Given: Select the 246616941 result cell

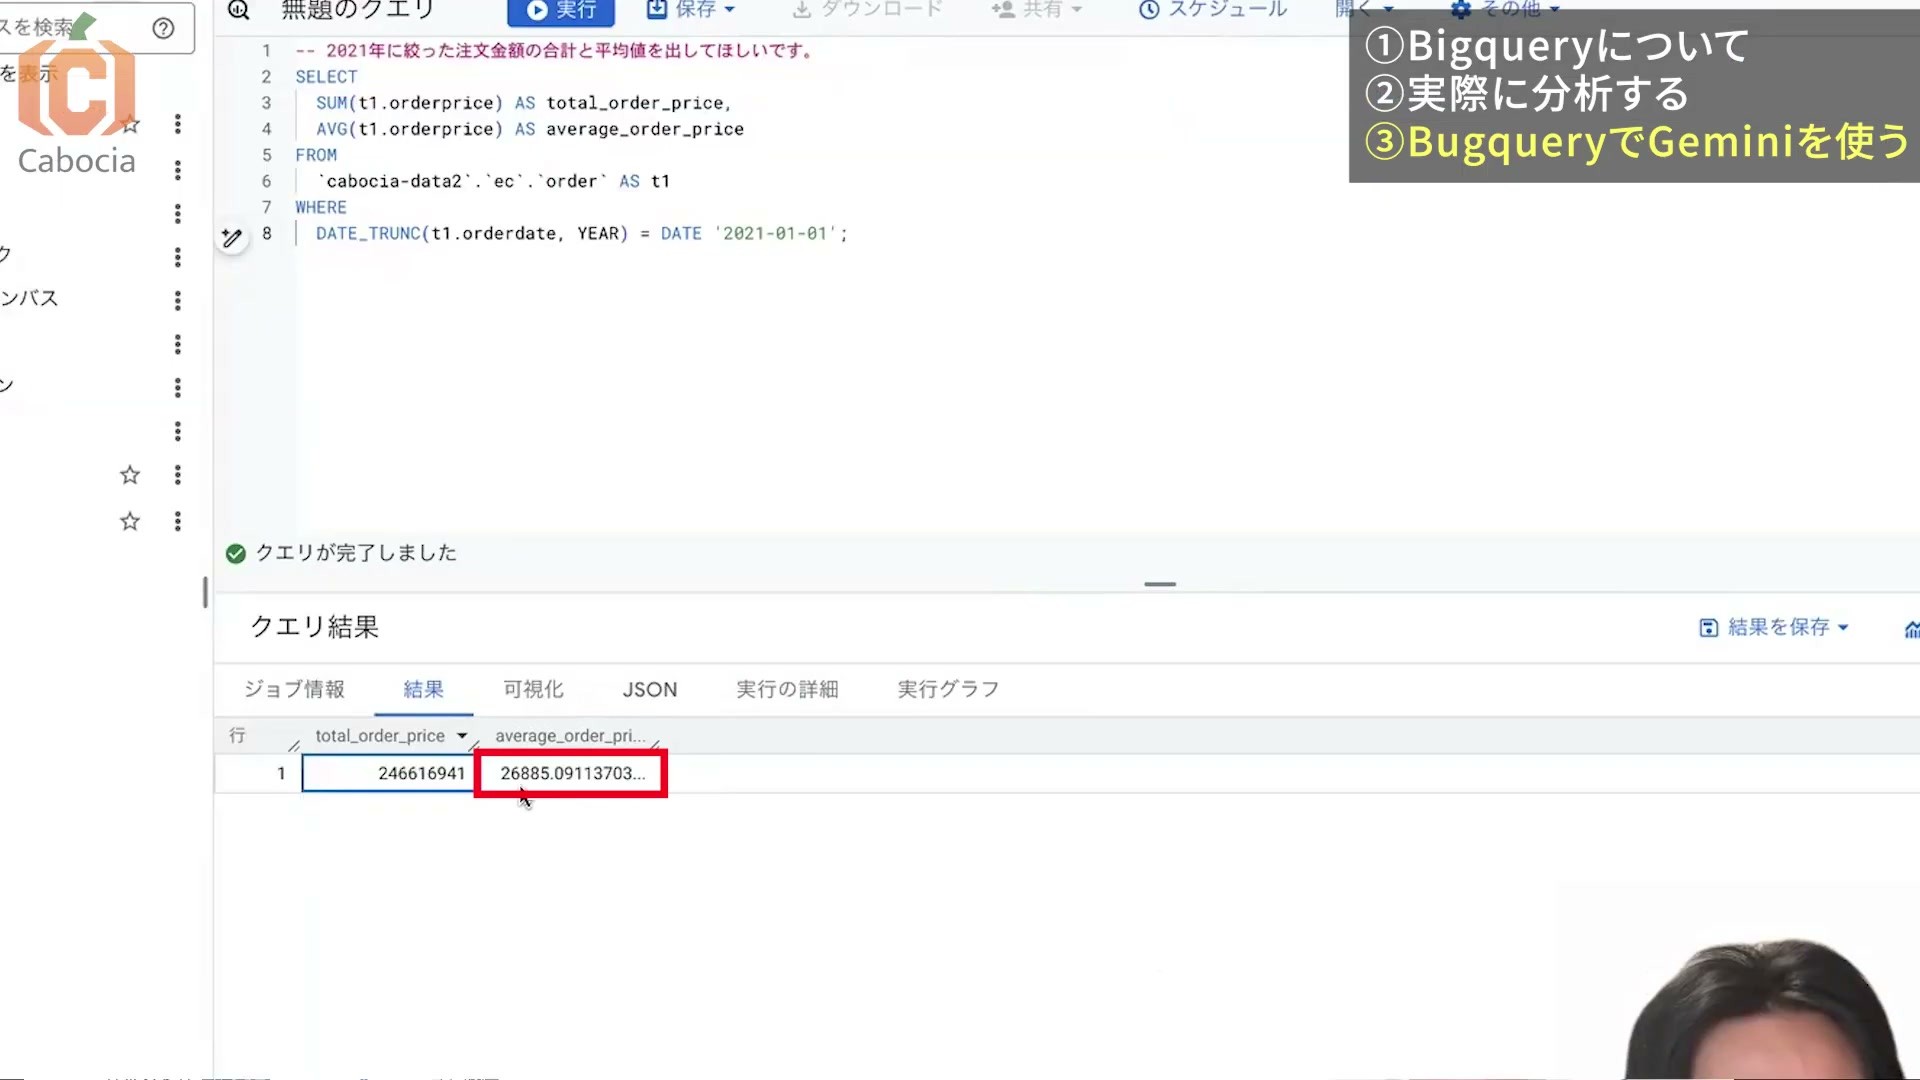Looking at the screenshot, I should click(388, 773).
